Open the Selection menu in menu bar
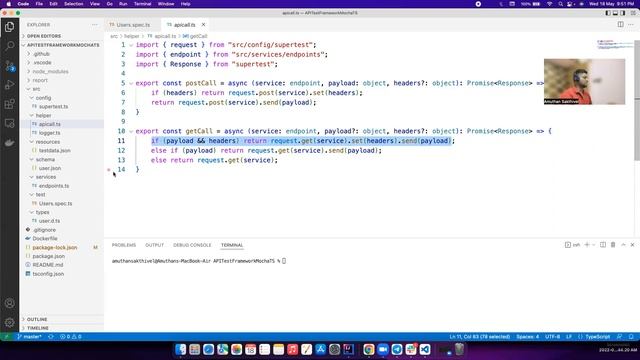The width and height of the screenshot is (640, 360). [73, 4]
